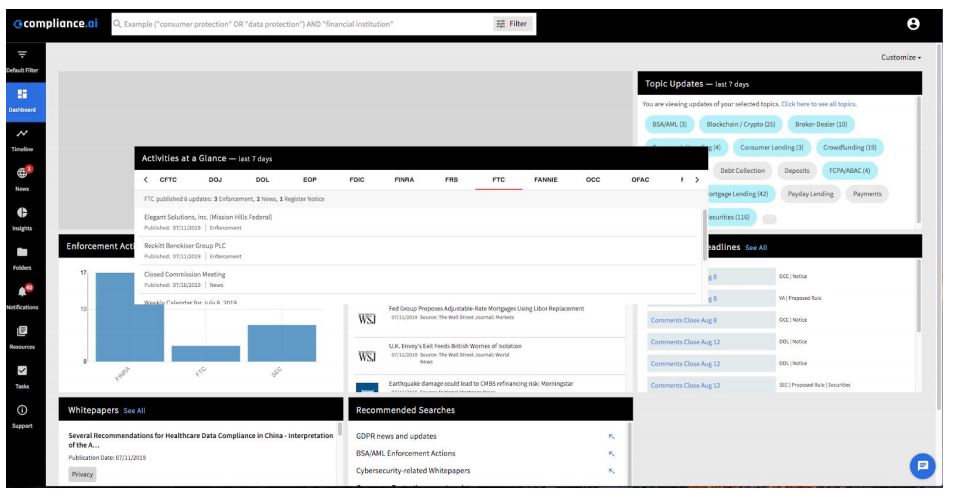Show more agencies with right chevron
Viewport: 954px width, 499px height.
tap(697, 180)
